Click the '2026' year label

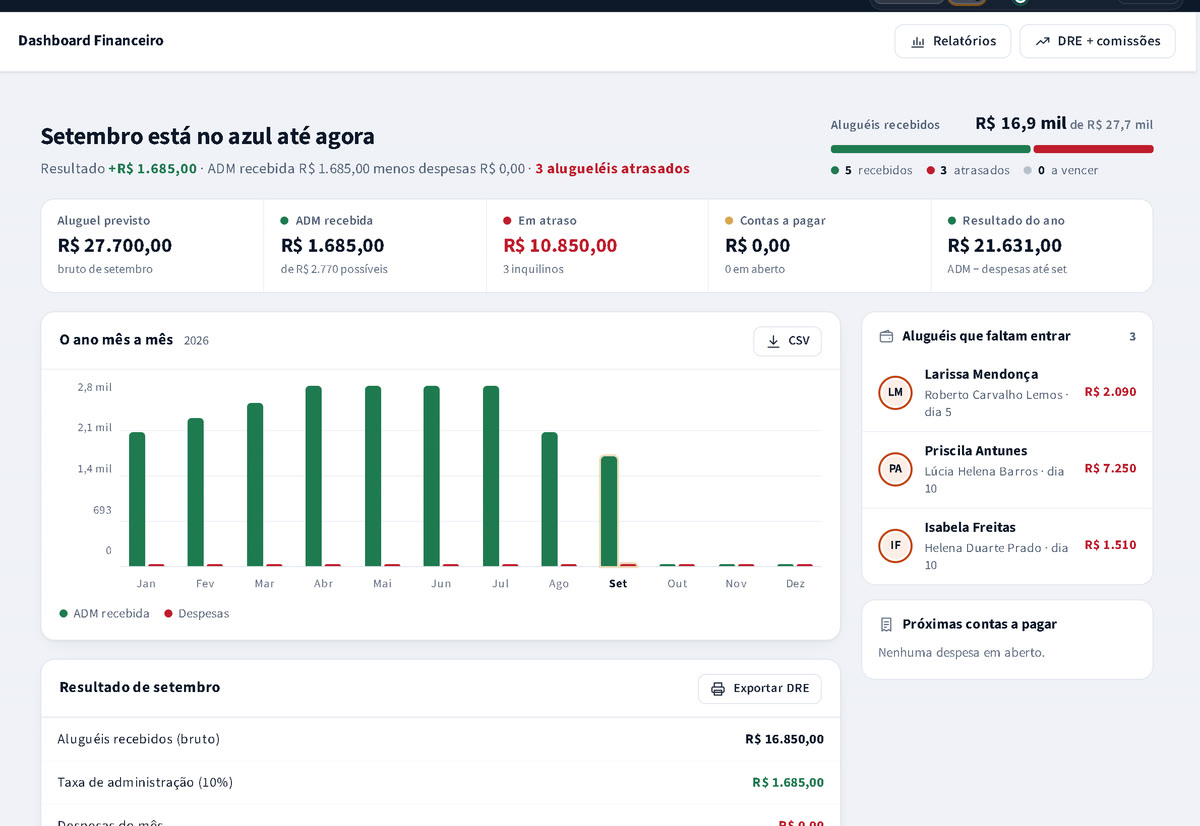click(x=196, y=341)
